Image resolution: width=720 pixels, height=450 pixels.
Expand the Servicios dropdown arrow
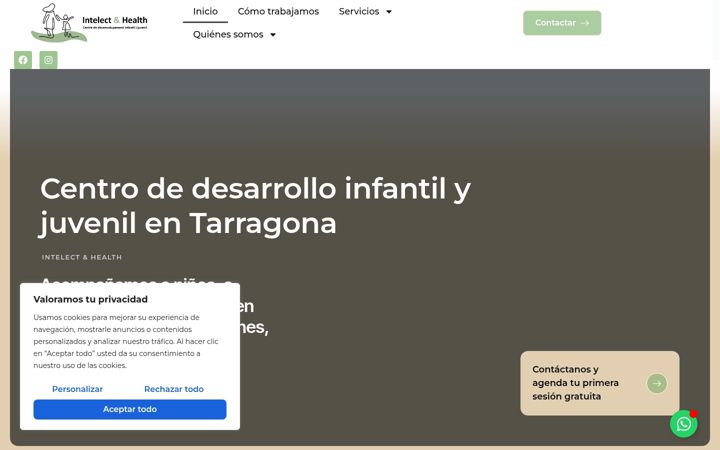coord(389,11)
